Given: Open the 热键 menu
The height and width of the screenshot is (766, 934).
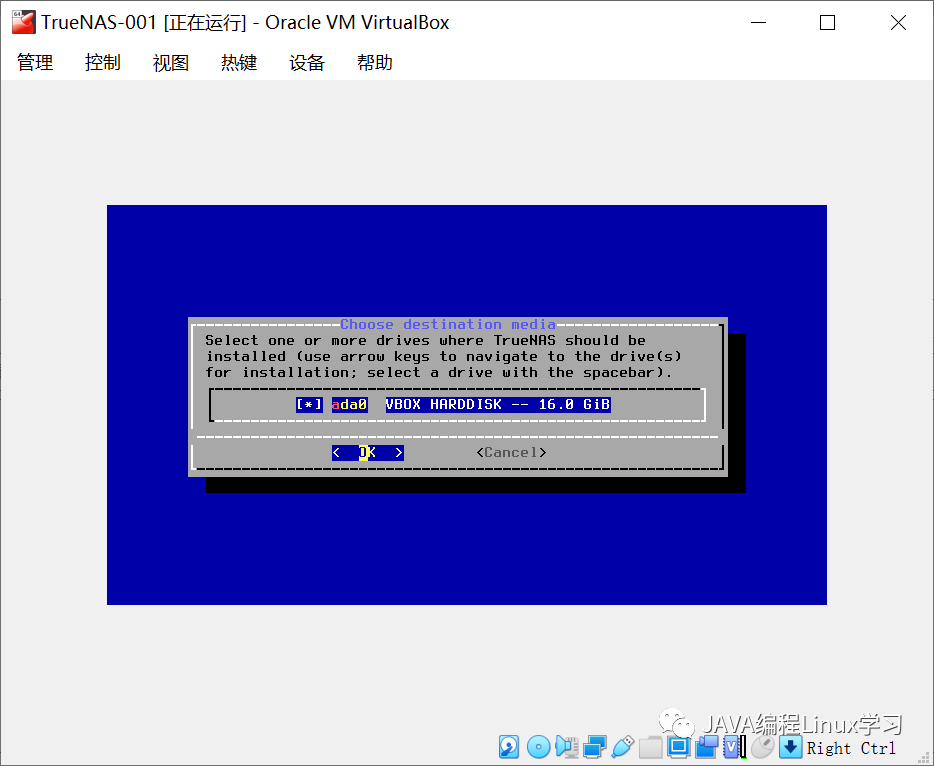Looking at the screenshot, I should point(239,63).
